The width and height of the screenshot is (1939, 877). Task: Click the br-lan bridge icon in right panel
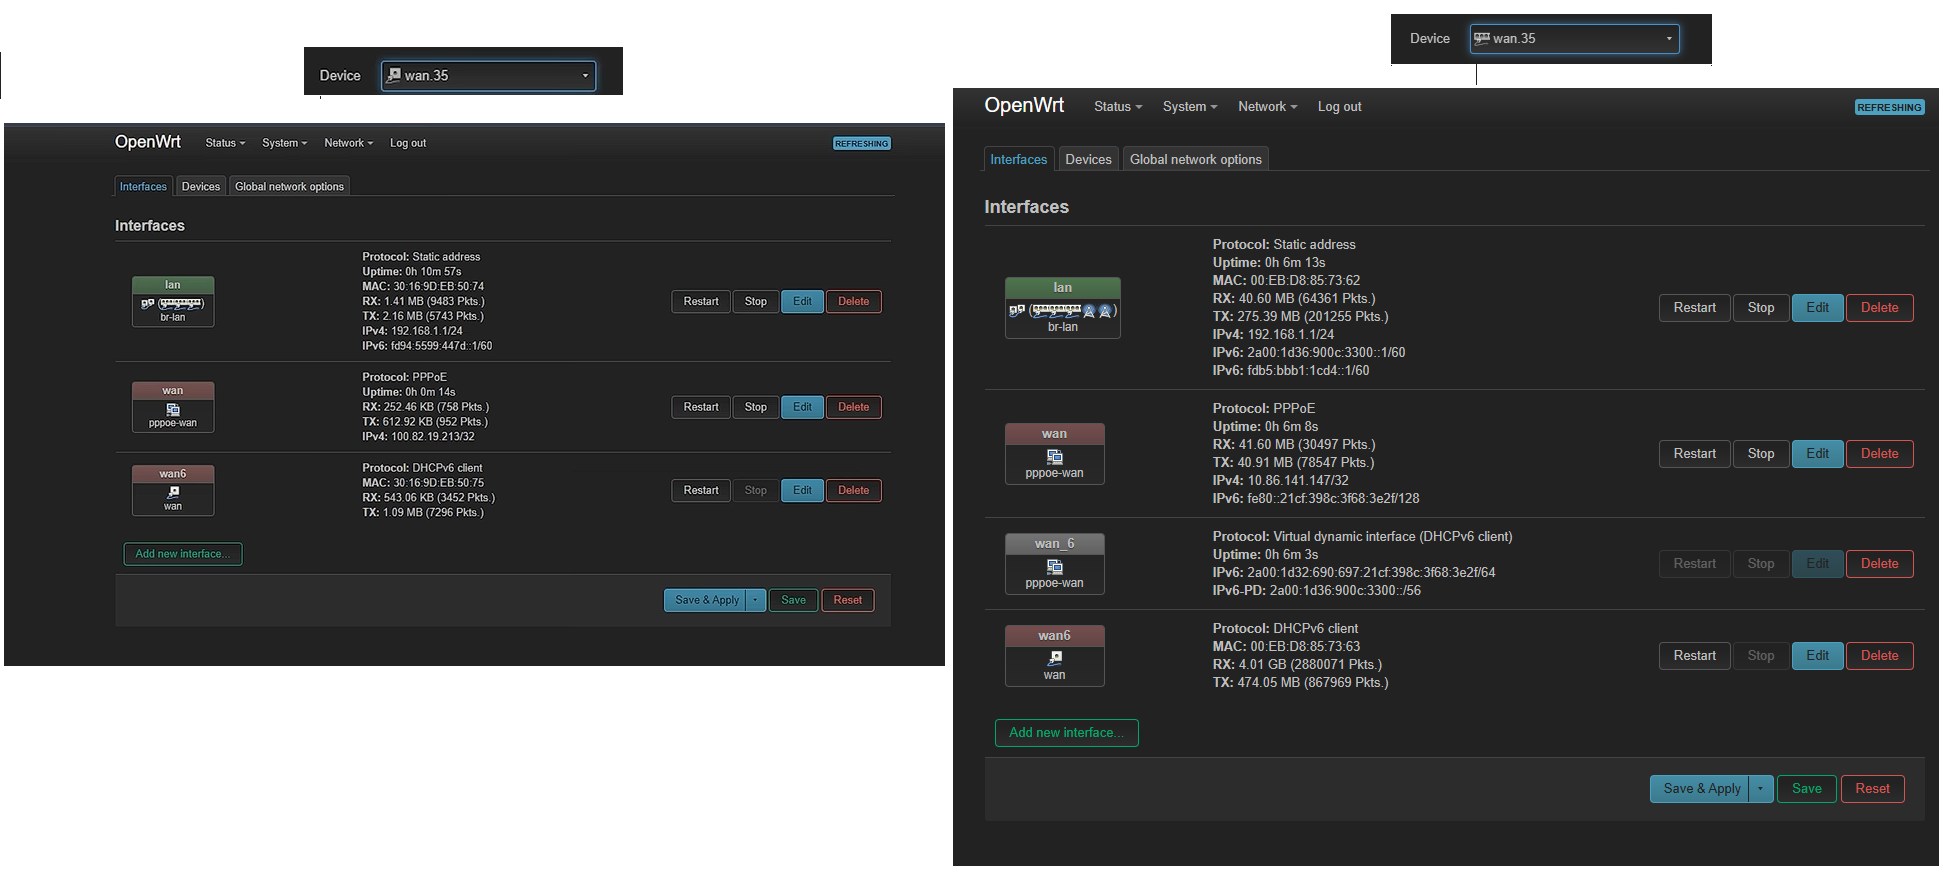coord(1016,311)
